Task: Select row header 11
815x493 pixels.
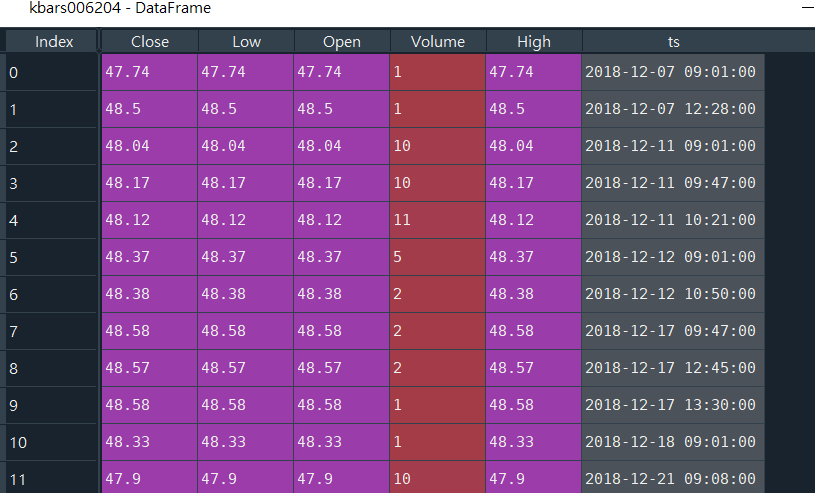Action: pos(51,477)
